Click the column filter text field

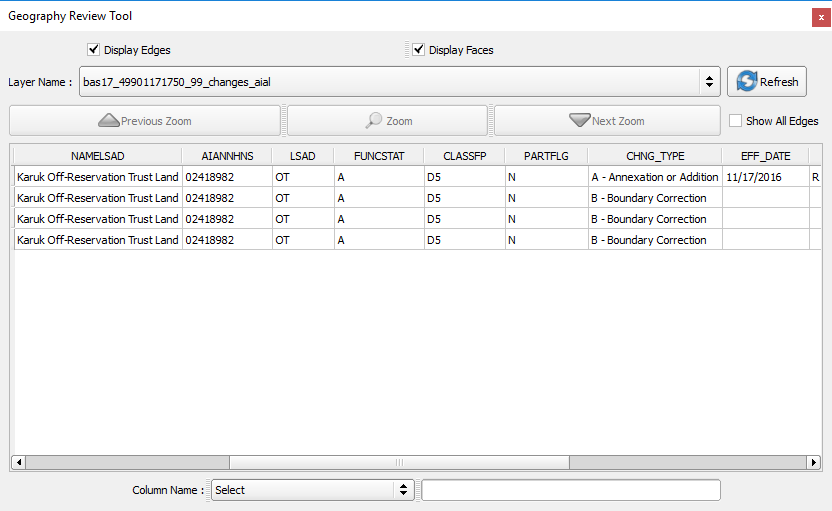(x=570, y=490)
